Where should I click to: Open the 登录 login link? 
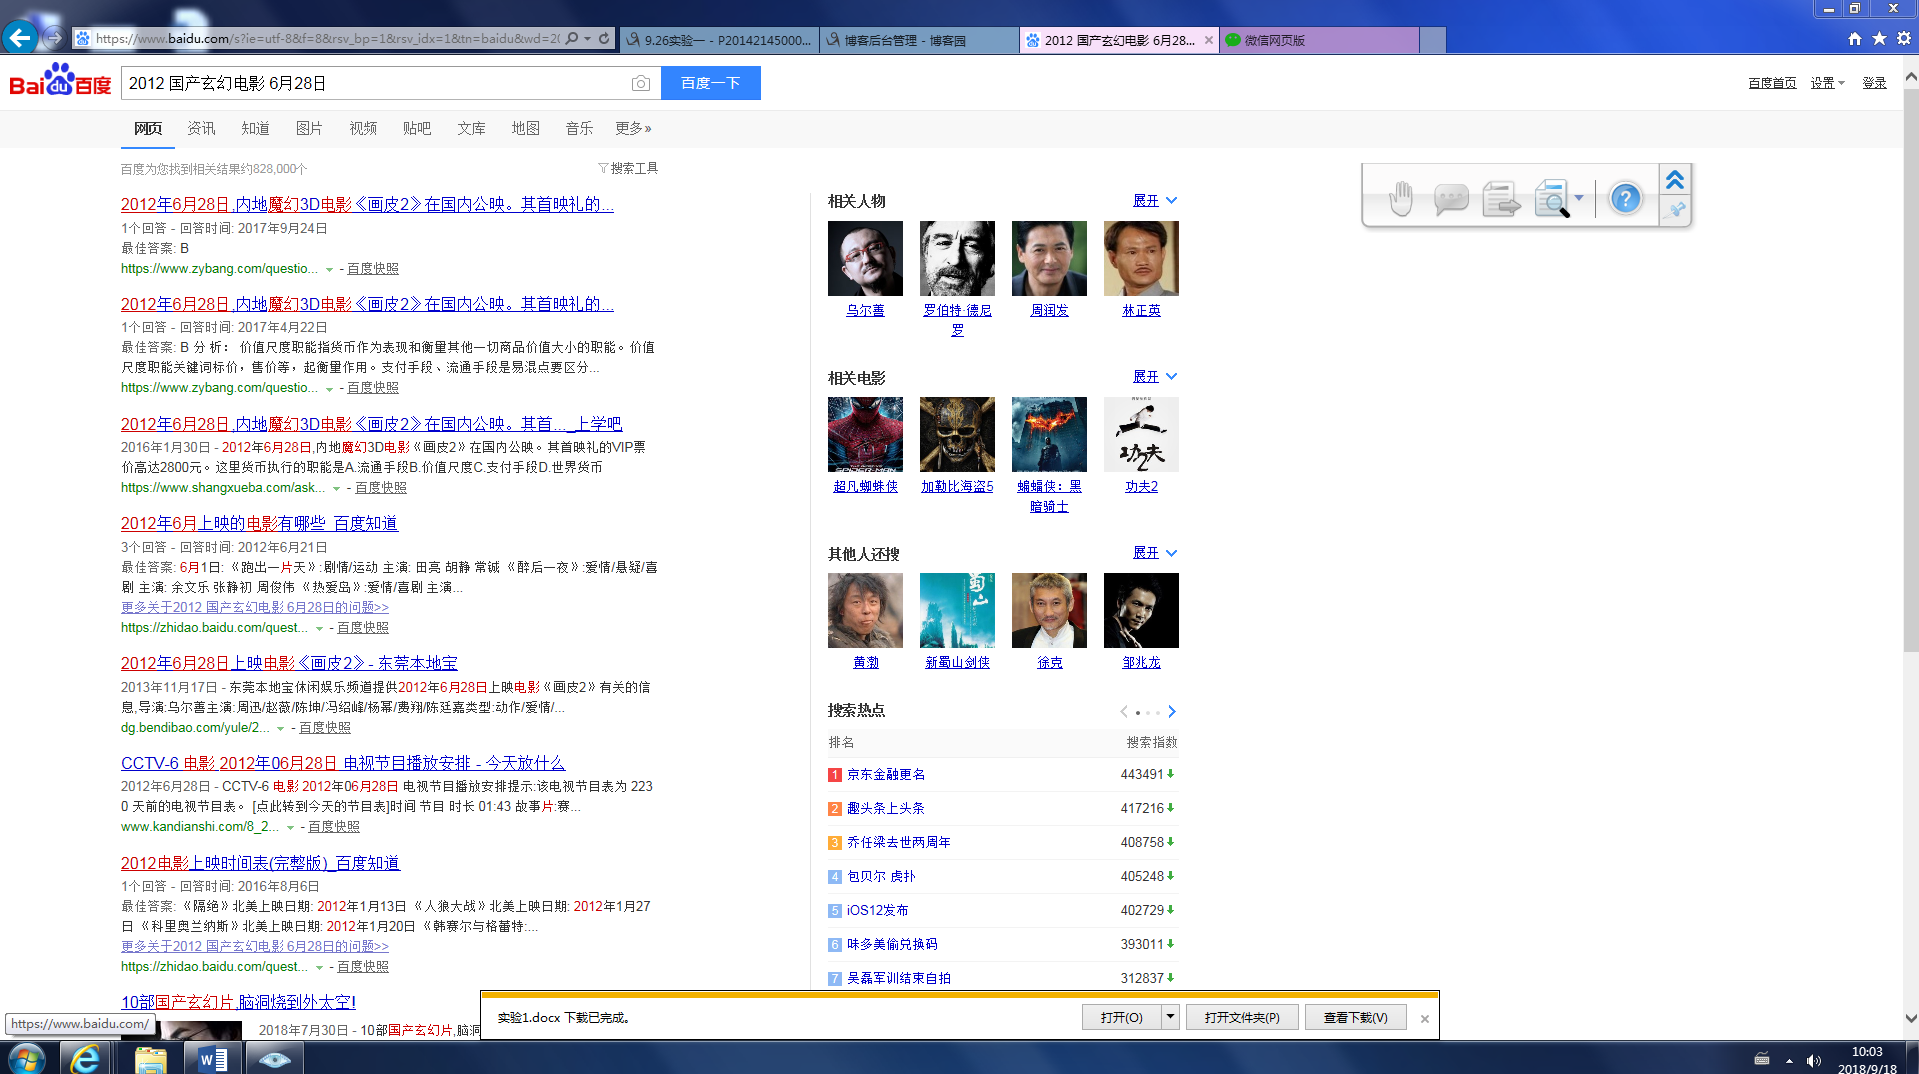(1874, 83)
